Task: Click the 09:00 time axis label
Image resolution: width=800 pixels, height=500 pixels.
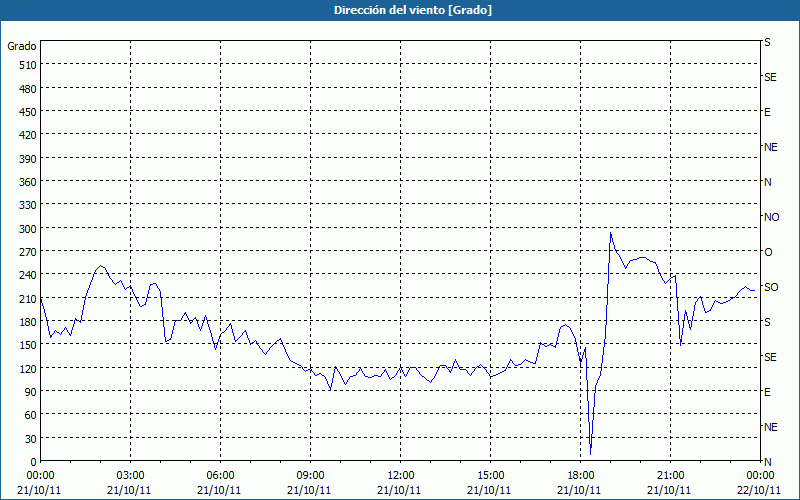Action: [310, 476]
